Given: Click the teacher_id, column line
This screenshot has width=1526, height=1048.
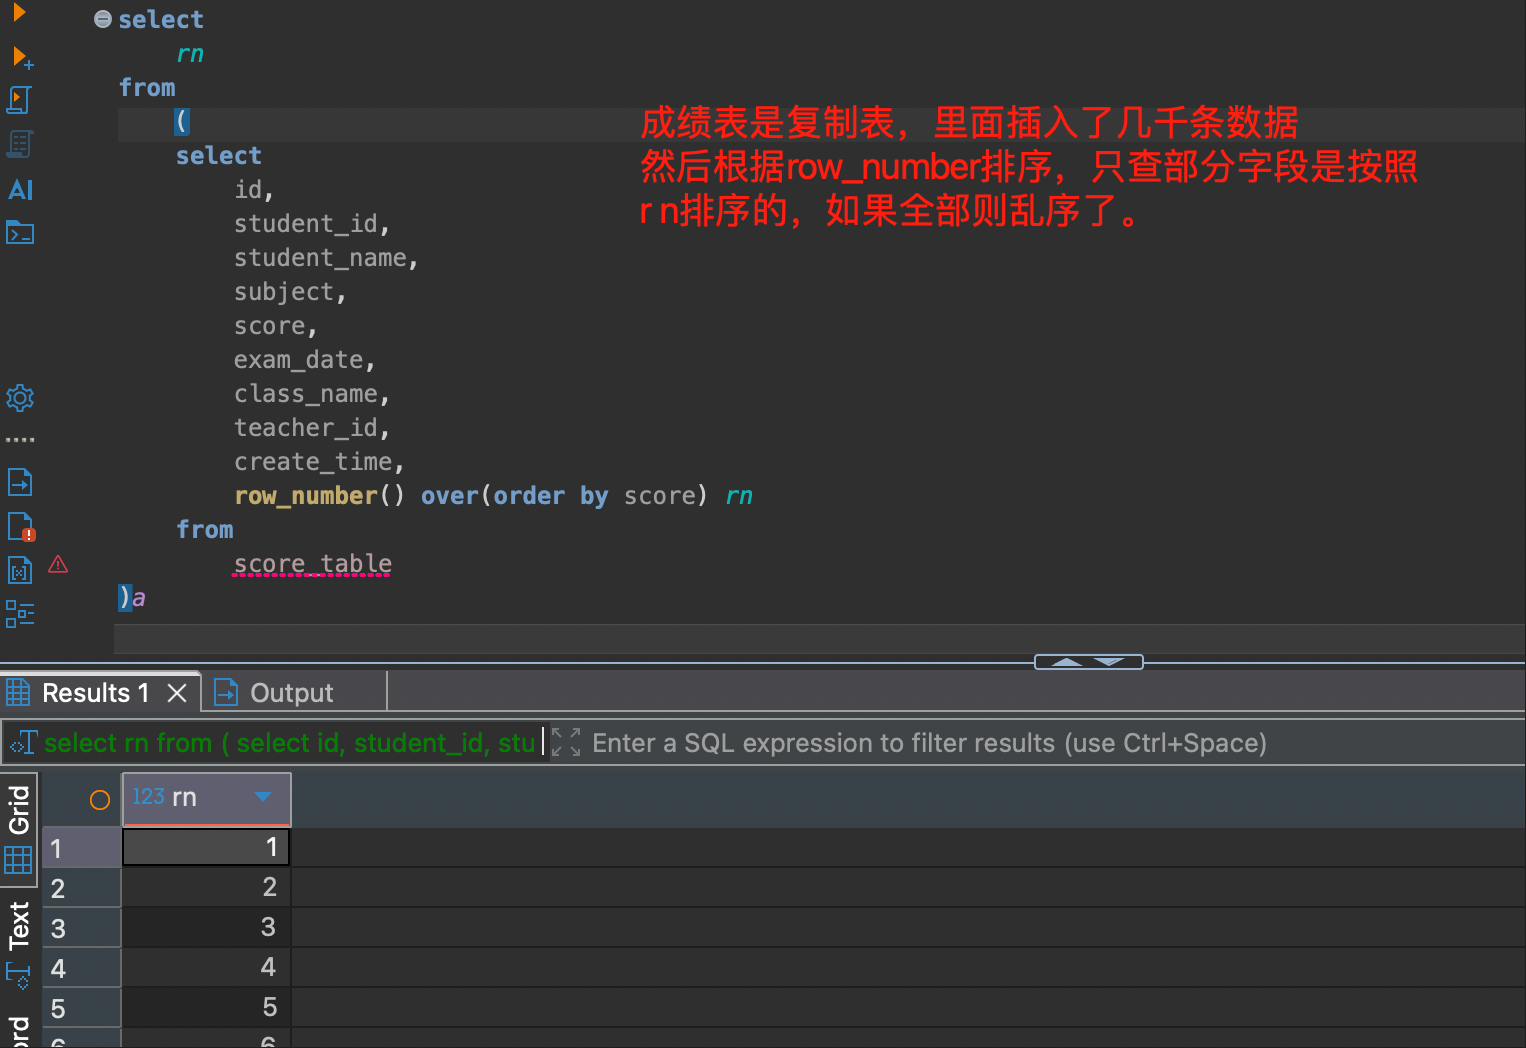Looking at the screenshot, I should coord(312,428).
